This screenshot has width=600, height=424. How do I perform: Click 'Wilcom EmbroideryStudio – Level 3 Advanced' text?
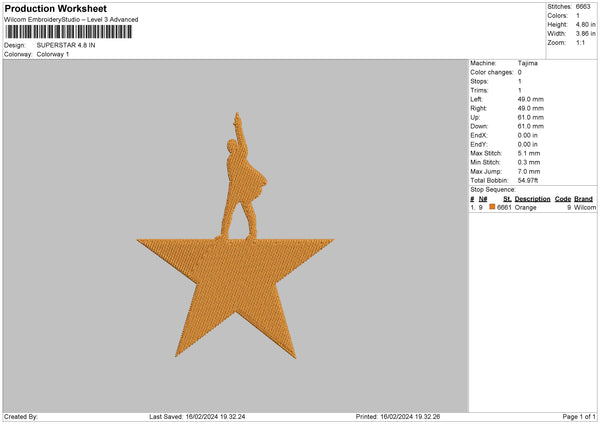click(x=71, y=20)
